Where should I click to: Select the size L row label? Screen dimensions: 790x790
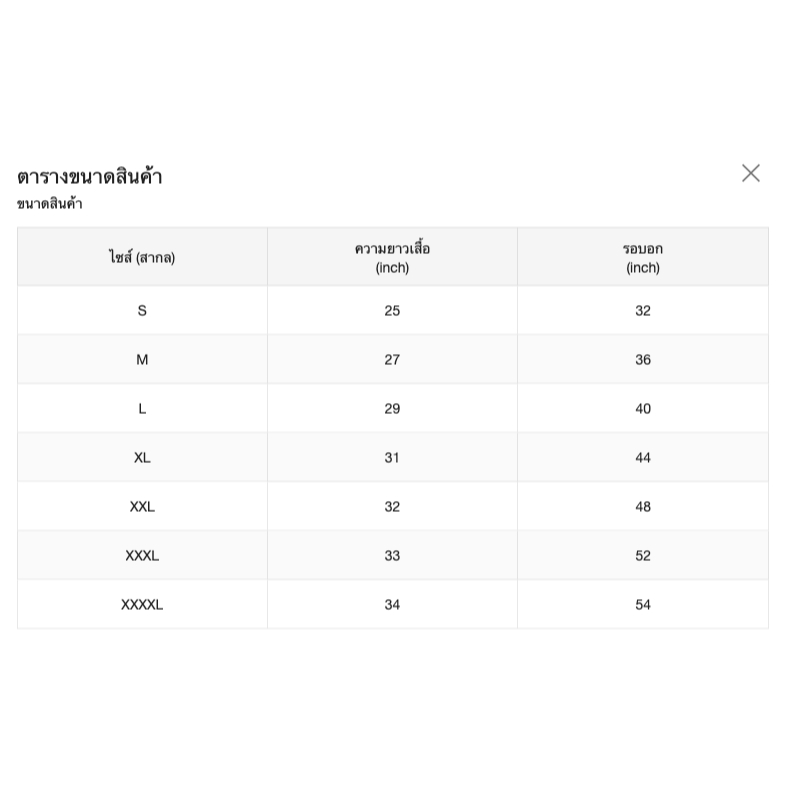[142, 408]
